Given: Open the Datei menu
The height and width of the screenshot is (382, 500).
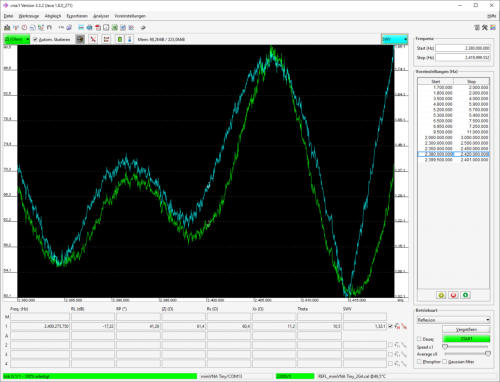Looking at the screenshot, I should (8, 16).
